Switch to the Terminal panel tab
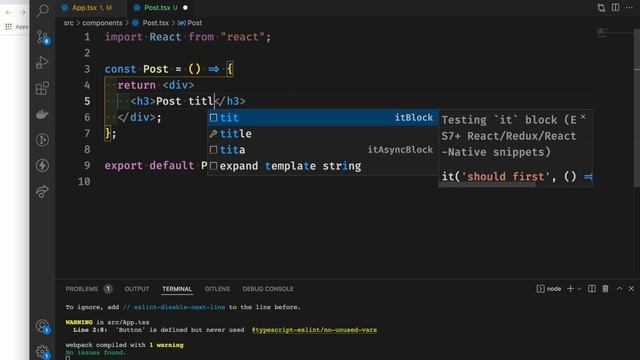Screen dimensions: 640x360 177,289
